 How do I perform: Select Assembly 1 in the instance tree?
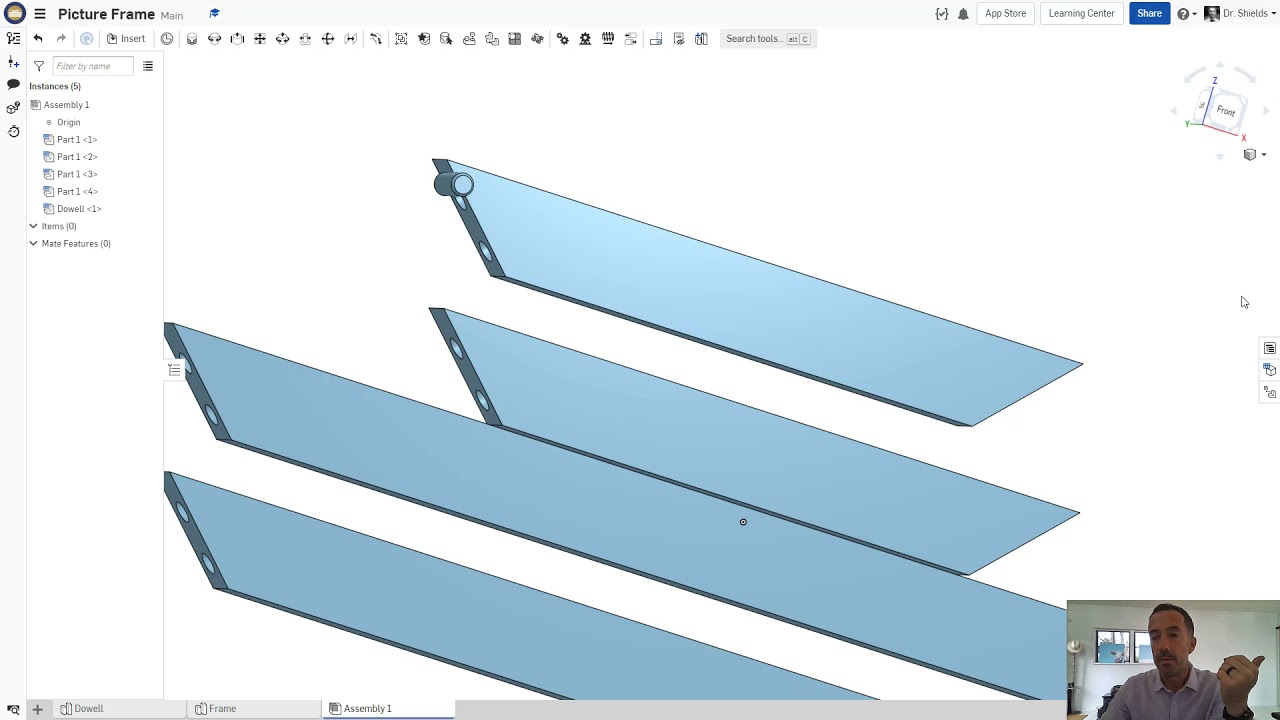[x=66, y=105]
